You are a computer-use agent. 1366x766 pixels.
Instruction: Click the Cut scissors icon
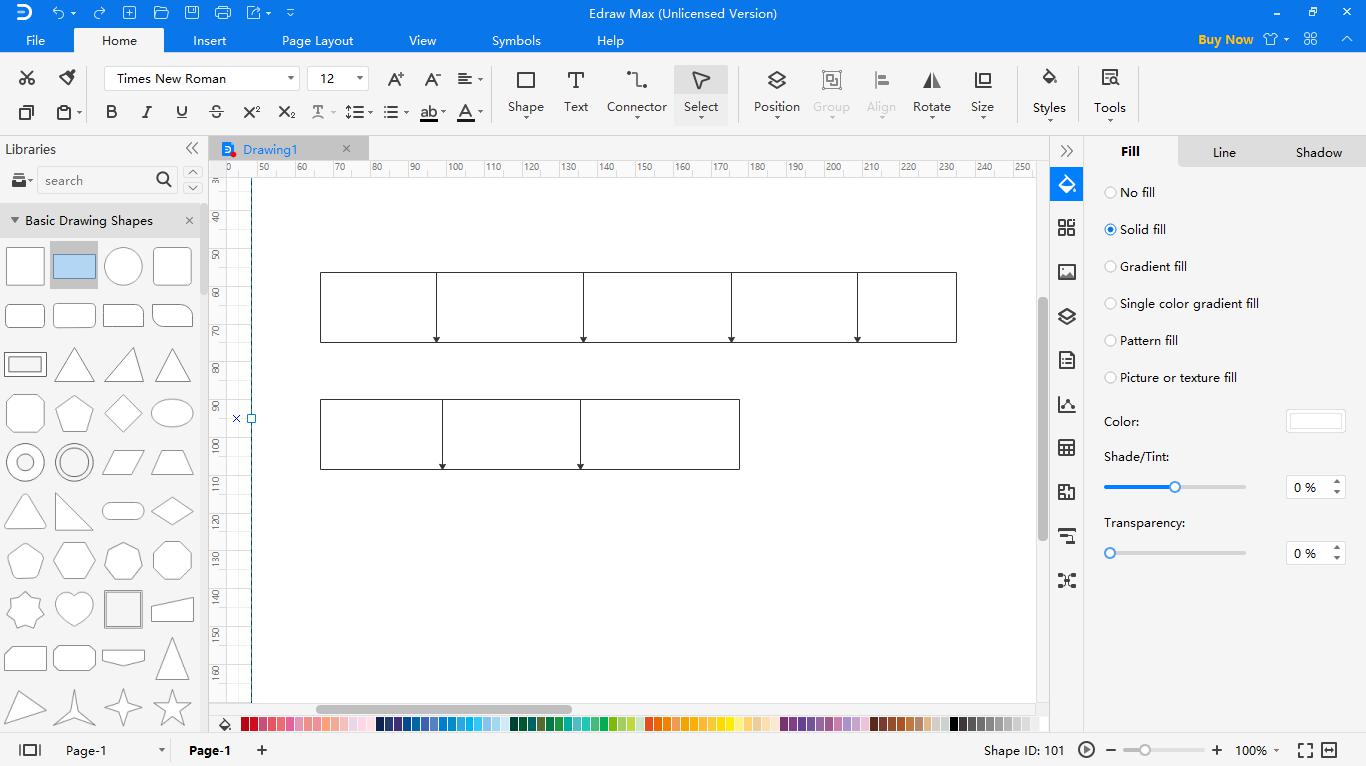coord(27,78)
